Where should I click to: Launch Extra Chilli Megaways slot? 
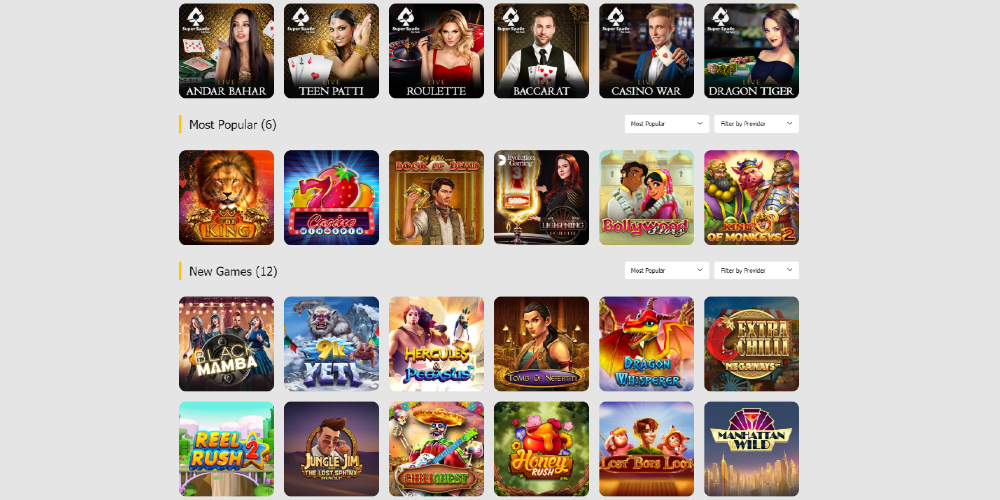(x=751, y=344)
